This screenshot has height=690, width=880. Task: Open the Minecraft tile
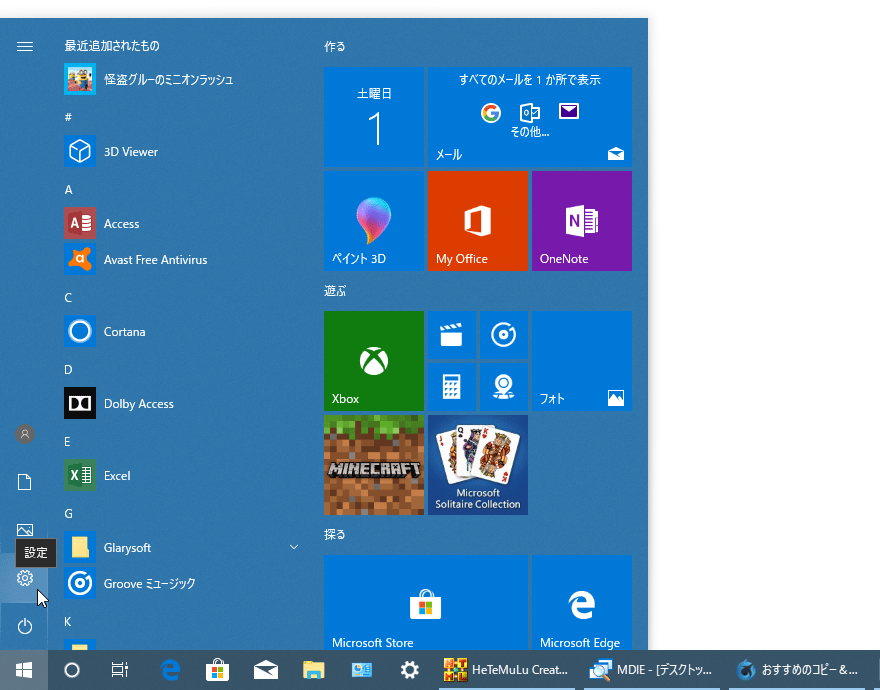tap(374, 465)
